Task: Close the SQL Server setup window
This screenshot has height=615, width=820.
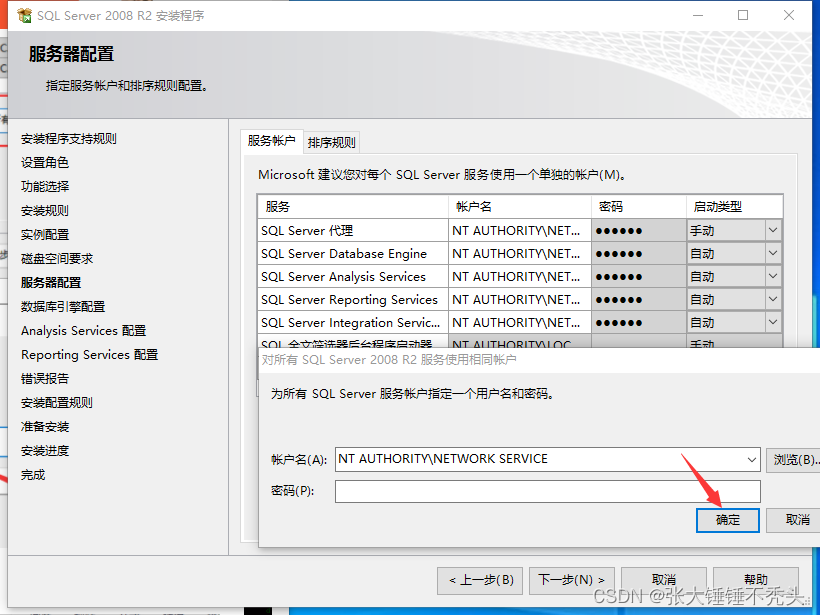Action: click(x=789, y=15)
